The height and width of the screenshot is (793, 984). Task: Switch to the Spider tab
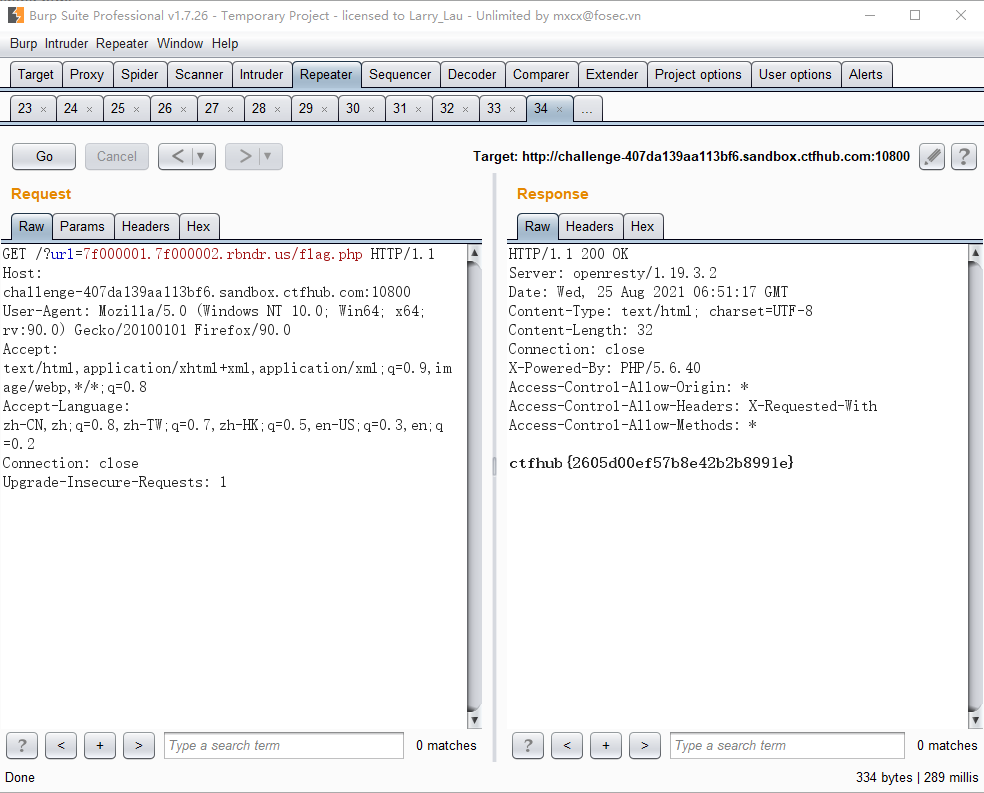[139, 74]
